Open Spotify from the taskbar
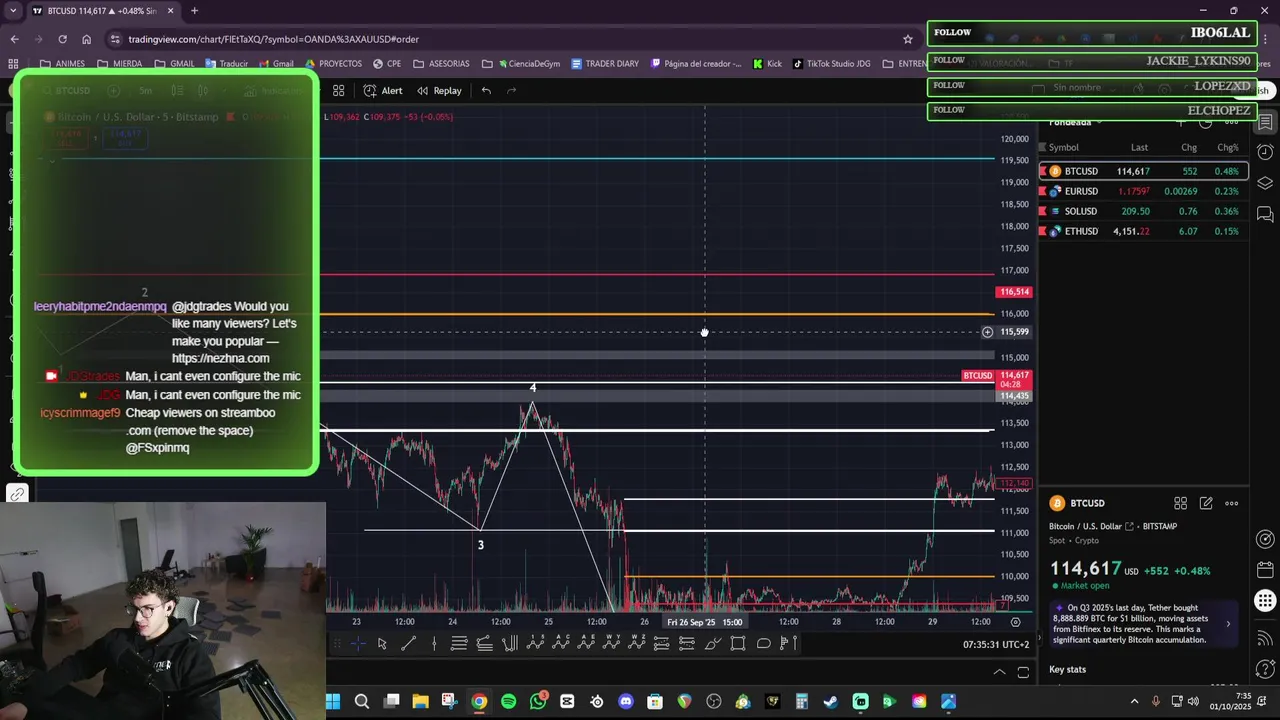 tap(509, 701)
